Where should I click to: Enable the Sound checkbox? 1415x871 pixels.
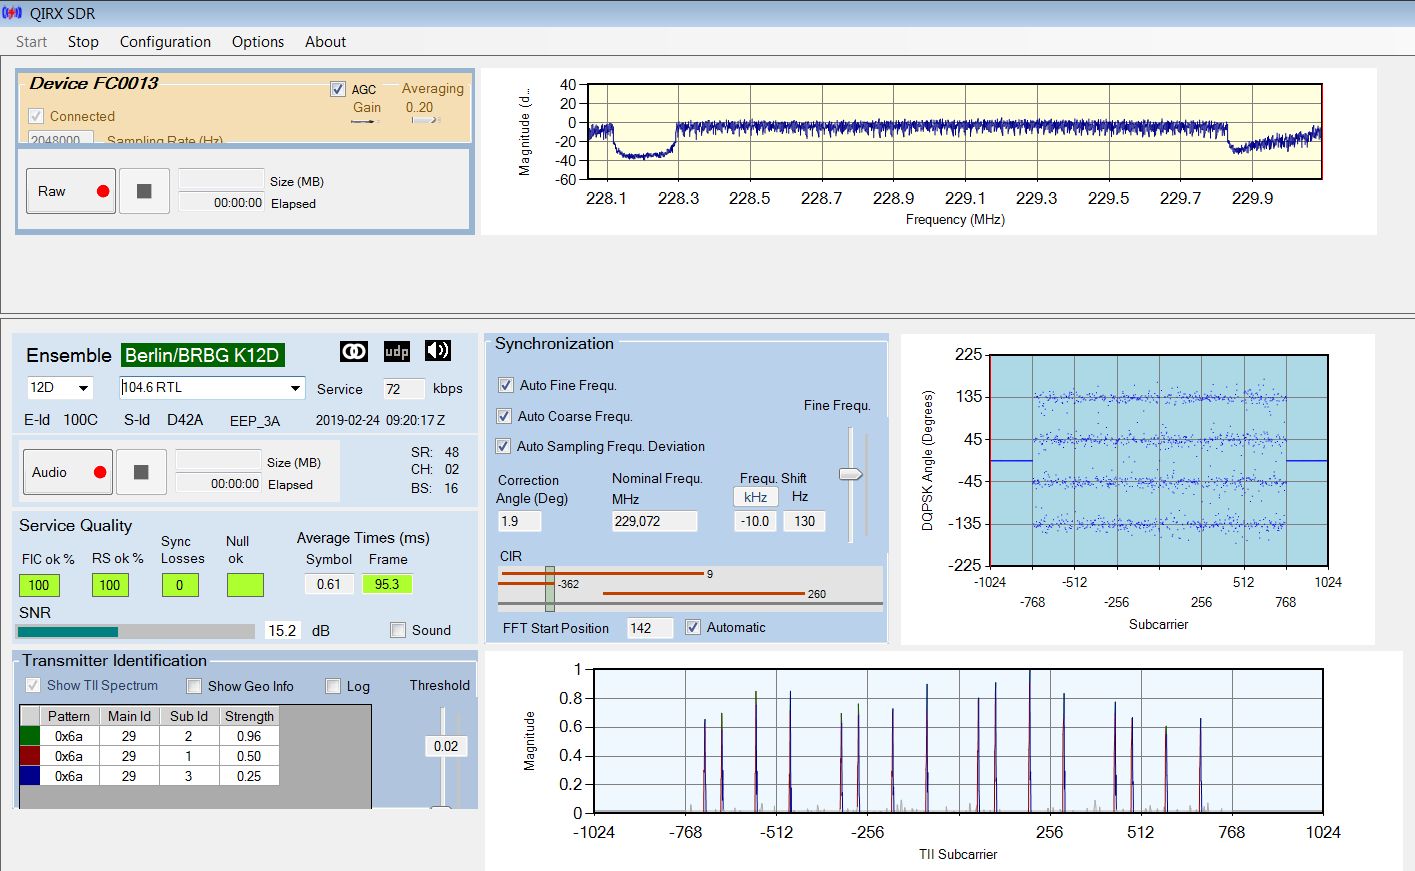point(398,630)
